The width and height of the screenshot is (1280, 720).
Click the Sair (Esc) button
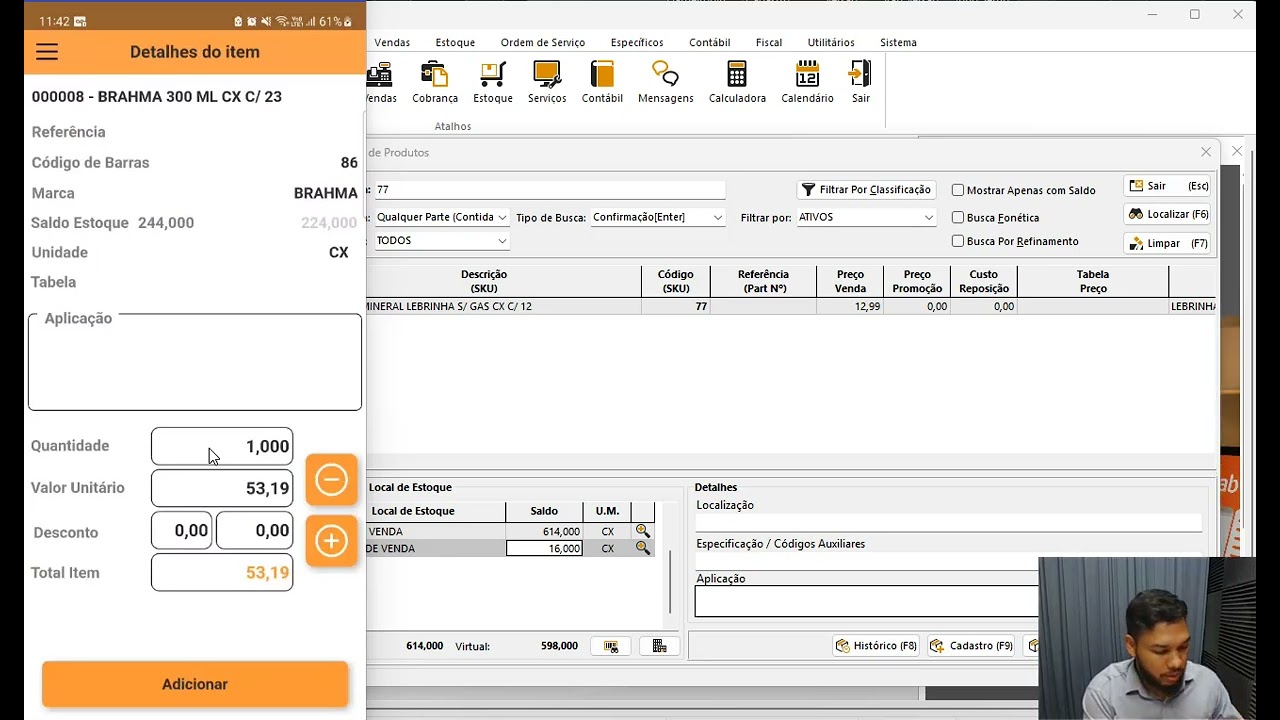1168,186
